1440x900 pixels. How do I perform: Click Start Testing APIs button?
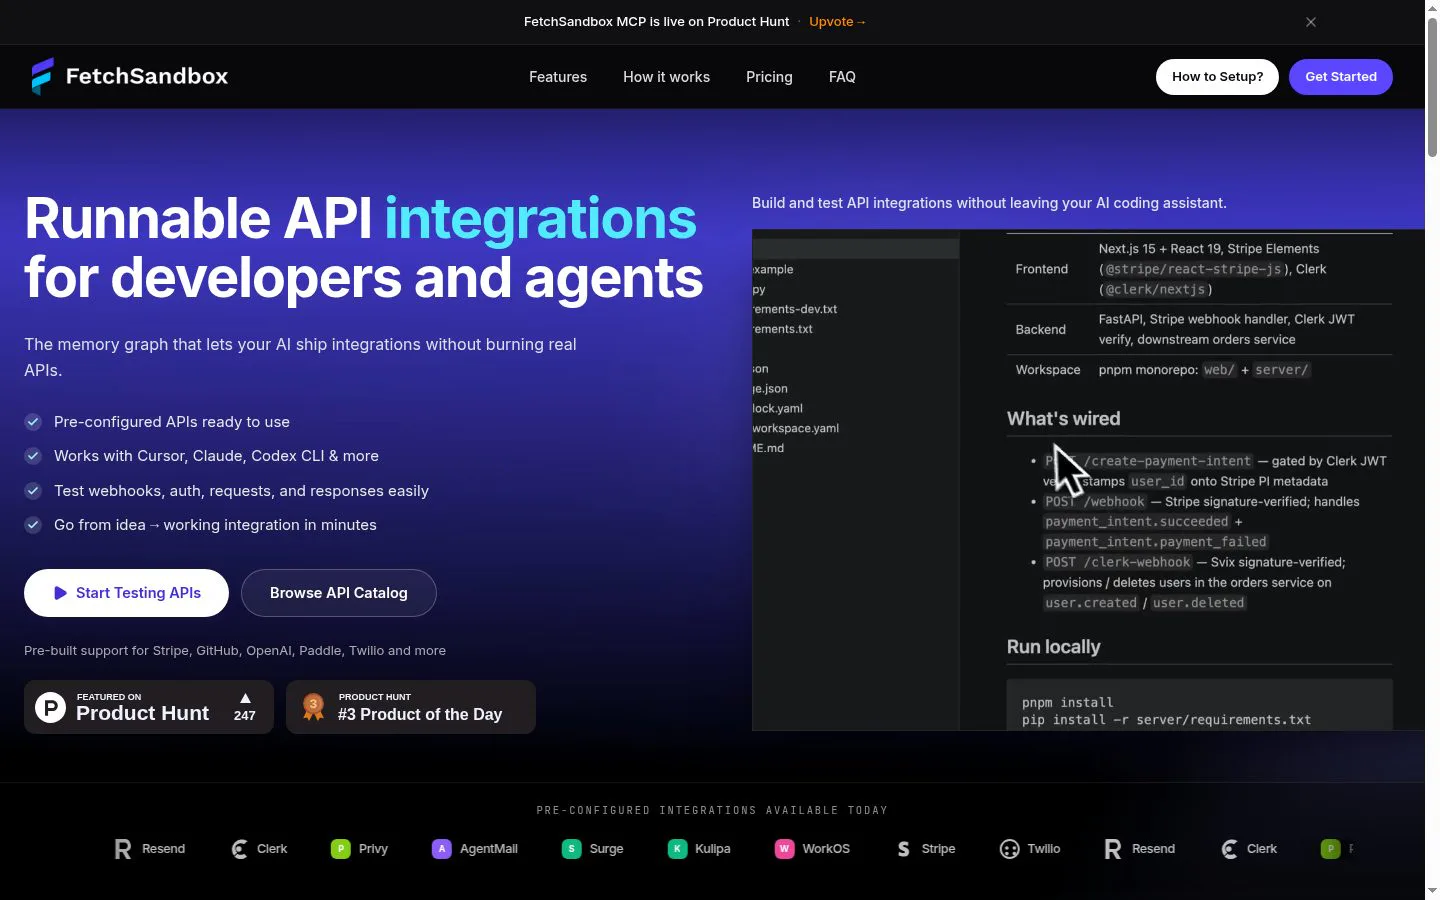click(126, 593)
